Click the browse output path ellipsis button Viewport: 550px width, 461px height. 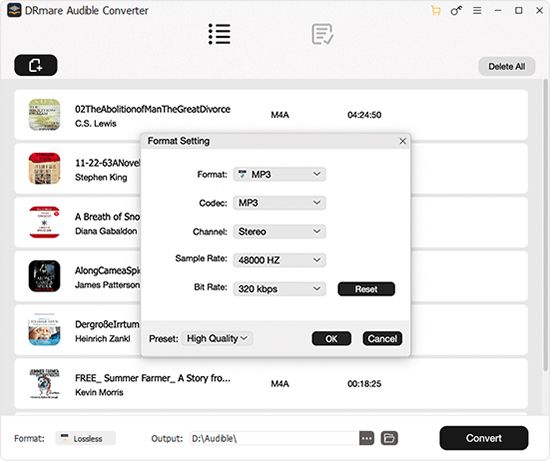[367, 438]
